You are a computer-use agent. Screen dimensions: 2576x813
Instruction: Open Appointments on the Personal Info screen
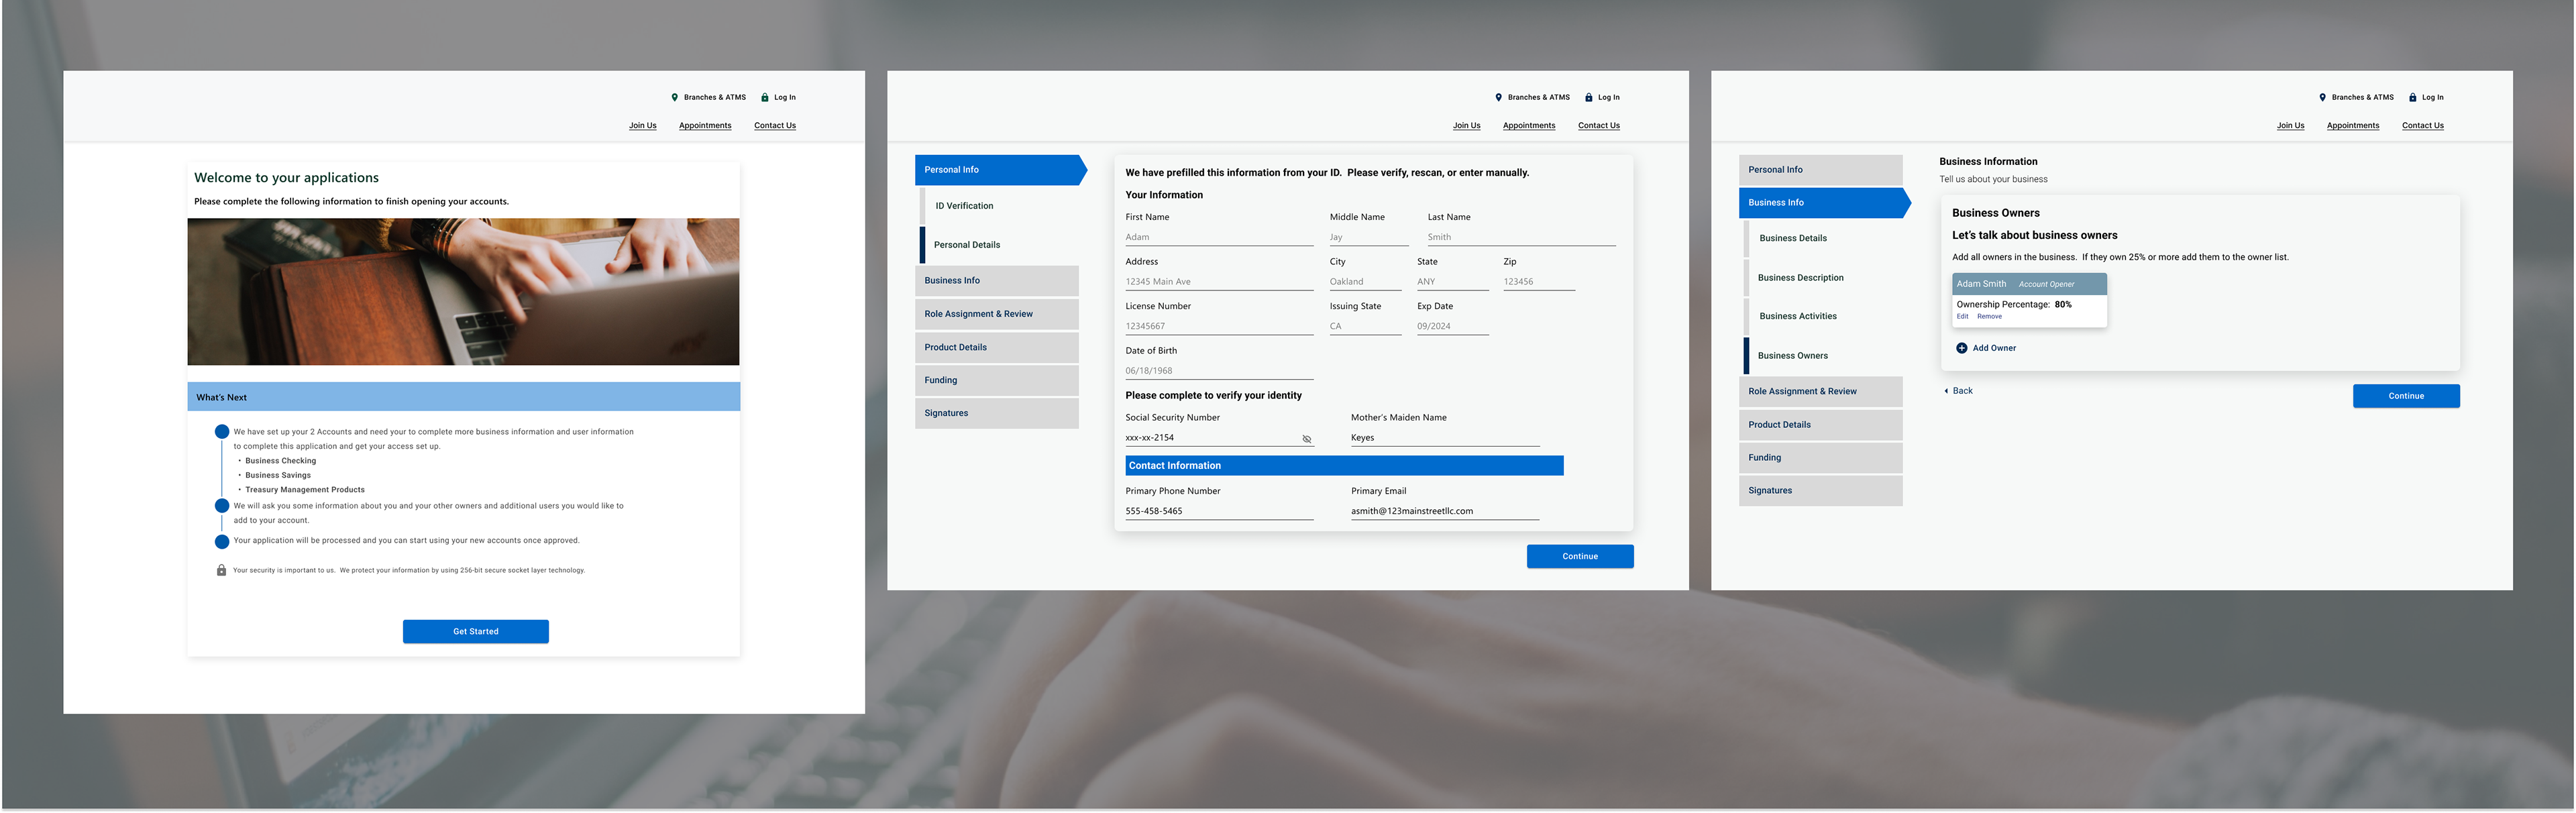[1529, 125]
